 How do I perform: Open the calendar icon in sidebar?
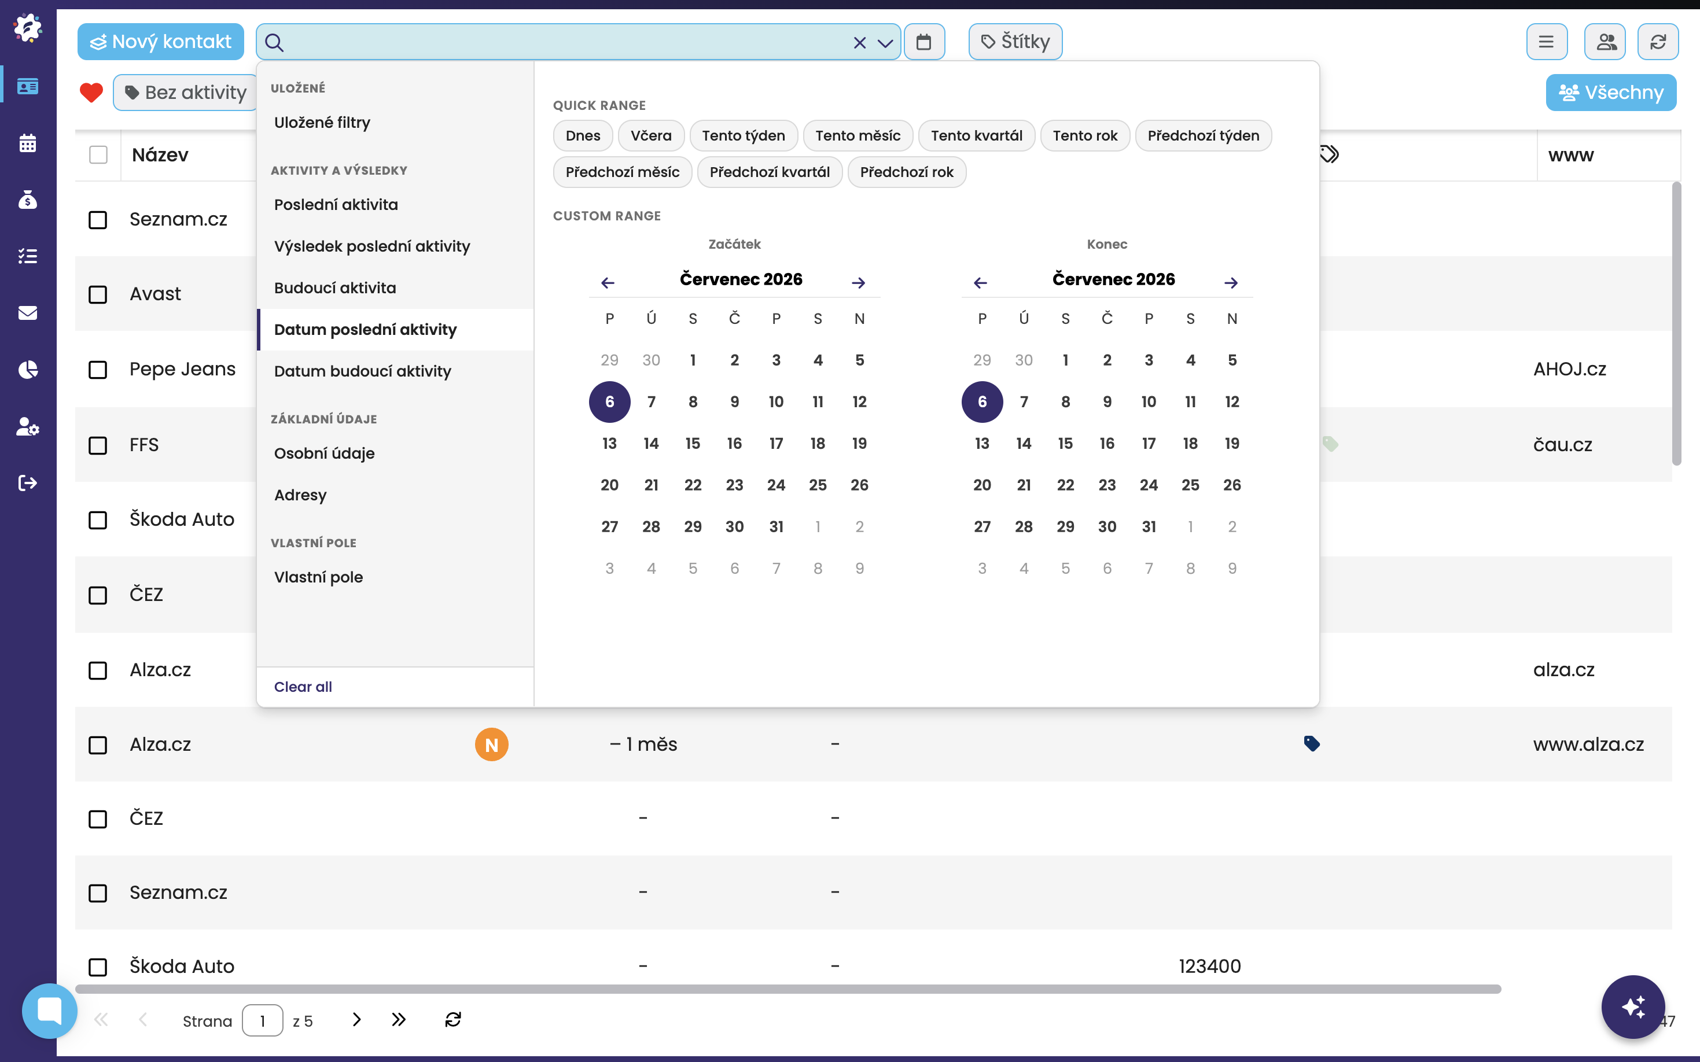click(28, 143)
